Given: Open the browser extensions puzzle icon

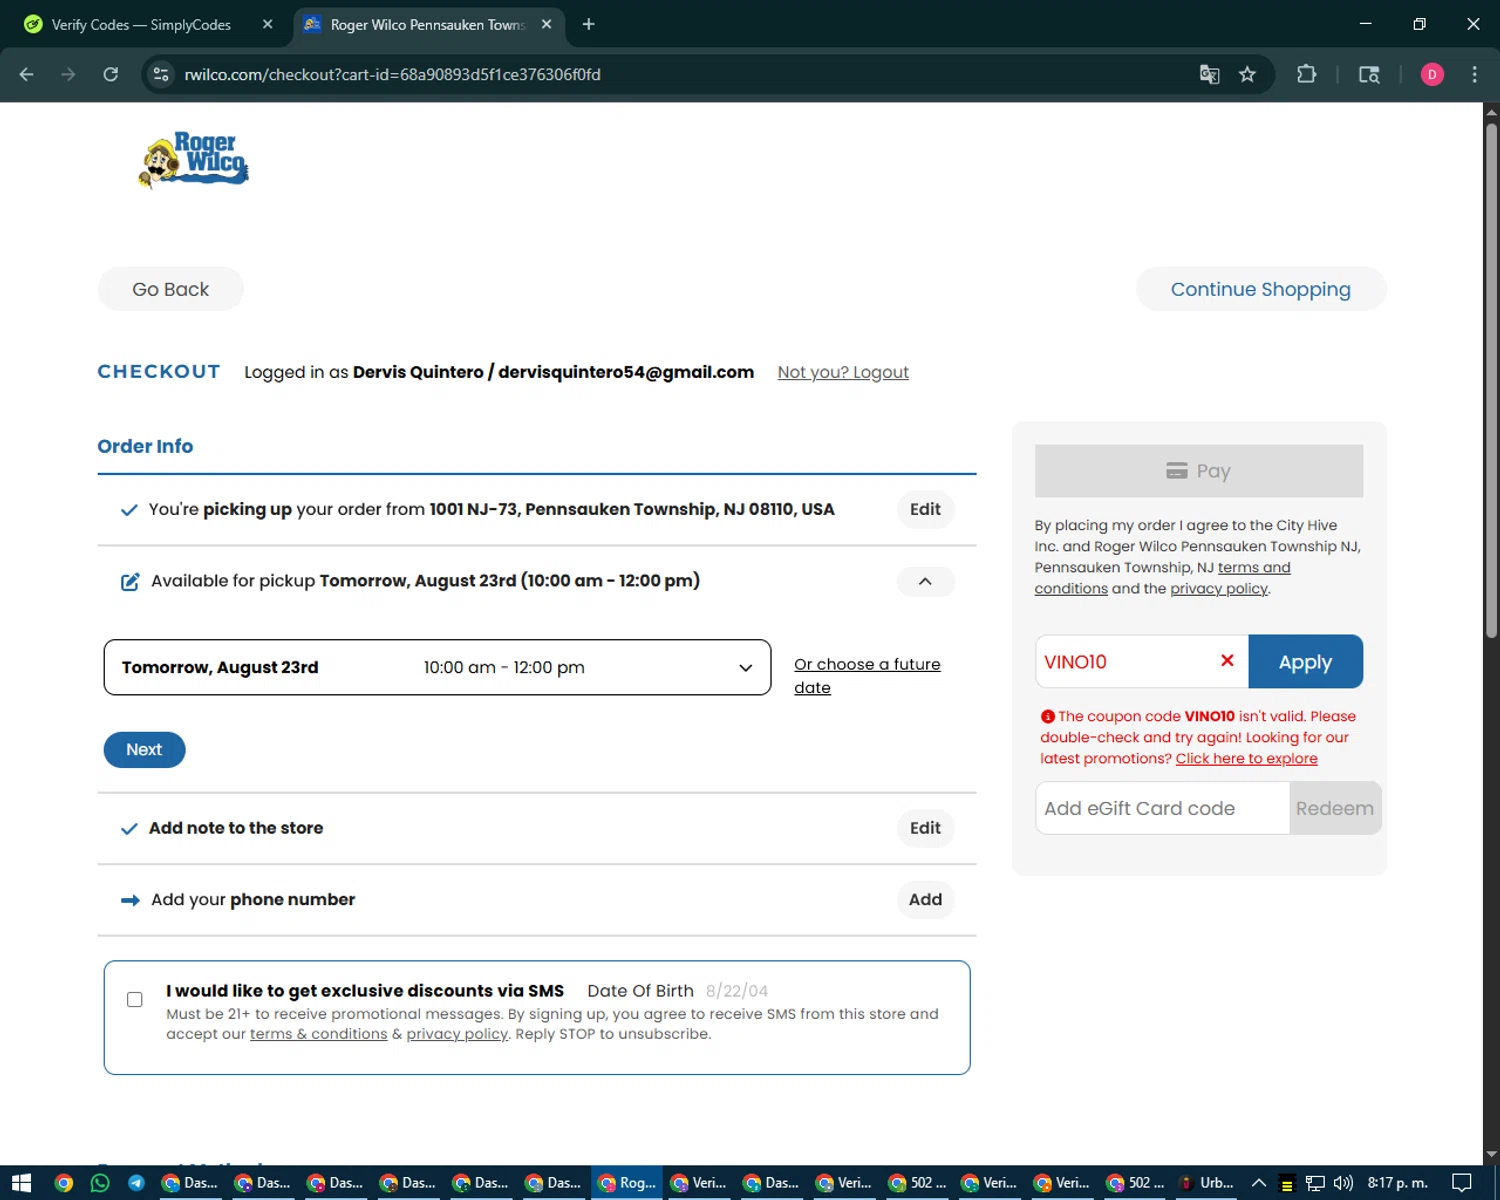Looking at the screenshot, I should [1306, 74].
